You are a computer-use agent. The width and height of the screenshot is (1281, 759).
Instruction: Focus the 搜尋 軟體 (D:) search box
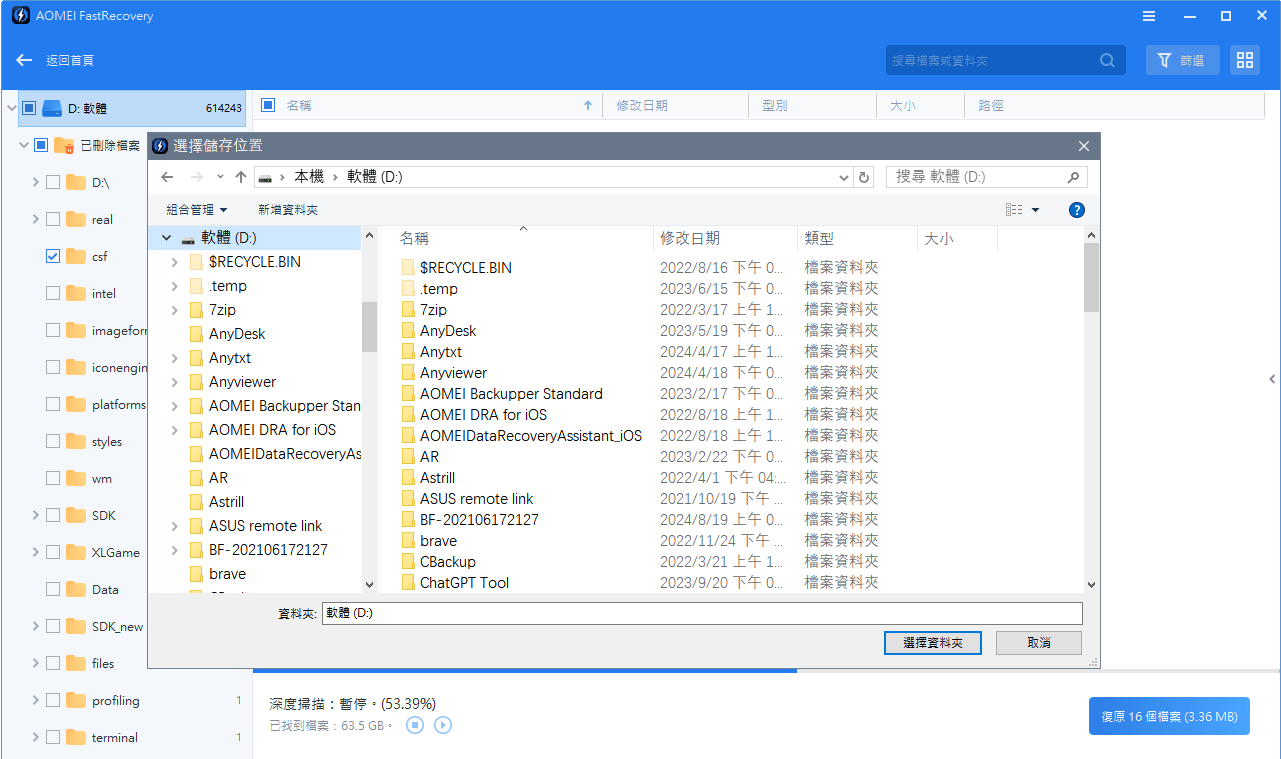click(x=986, y=177)
